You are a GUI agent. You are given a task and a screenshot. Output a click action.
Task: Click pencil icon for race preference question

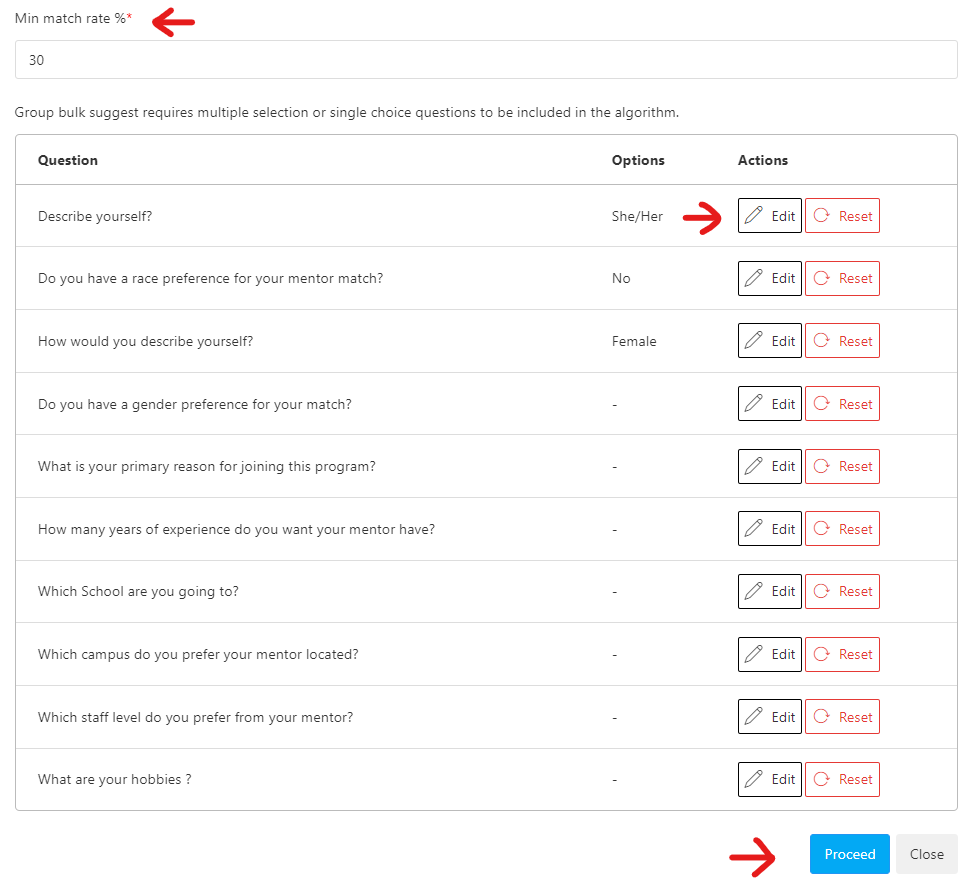[753, 279]
